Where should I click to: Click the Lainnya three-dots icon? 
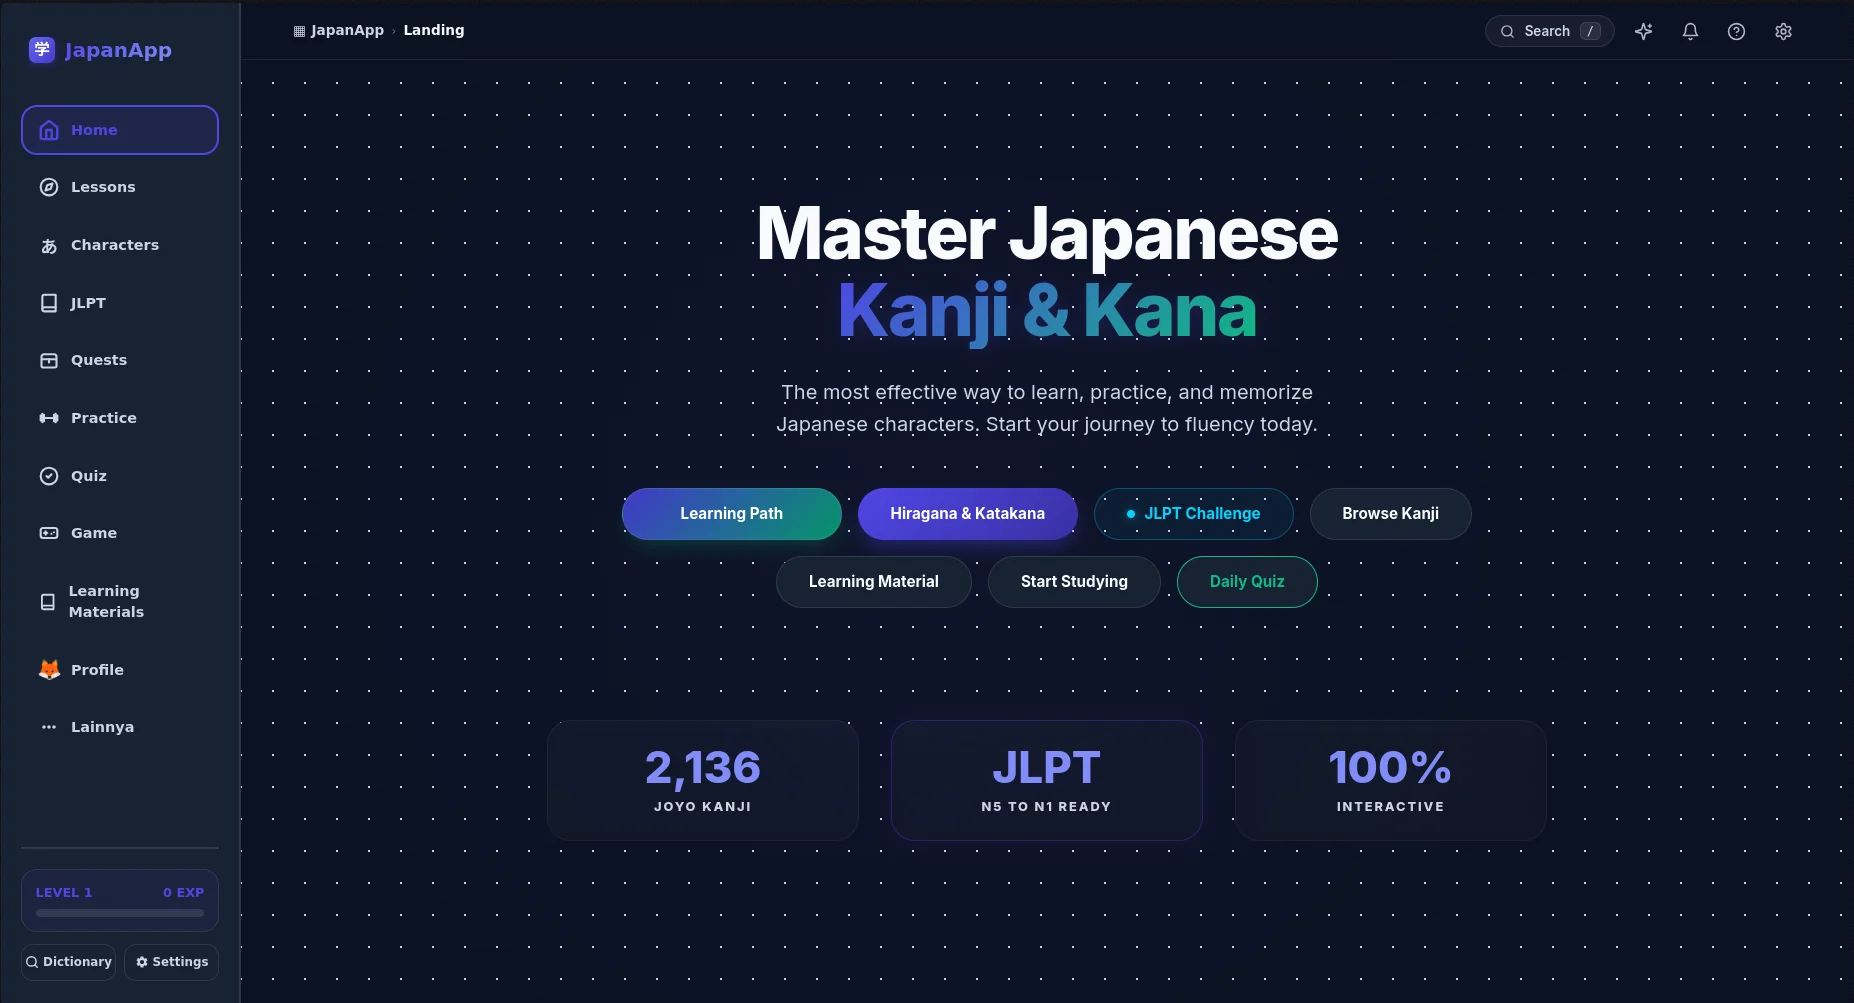tap(49, 727)
